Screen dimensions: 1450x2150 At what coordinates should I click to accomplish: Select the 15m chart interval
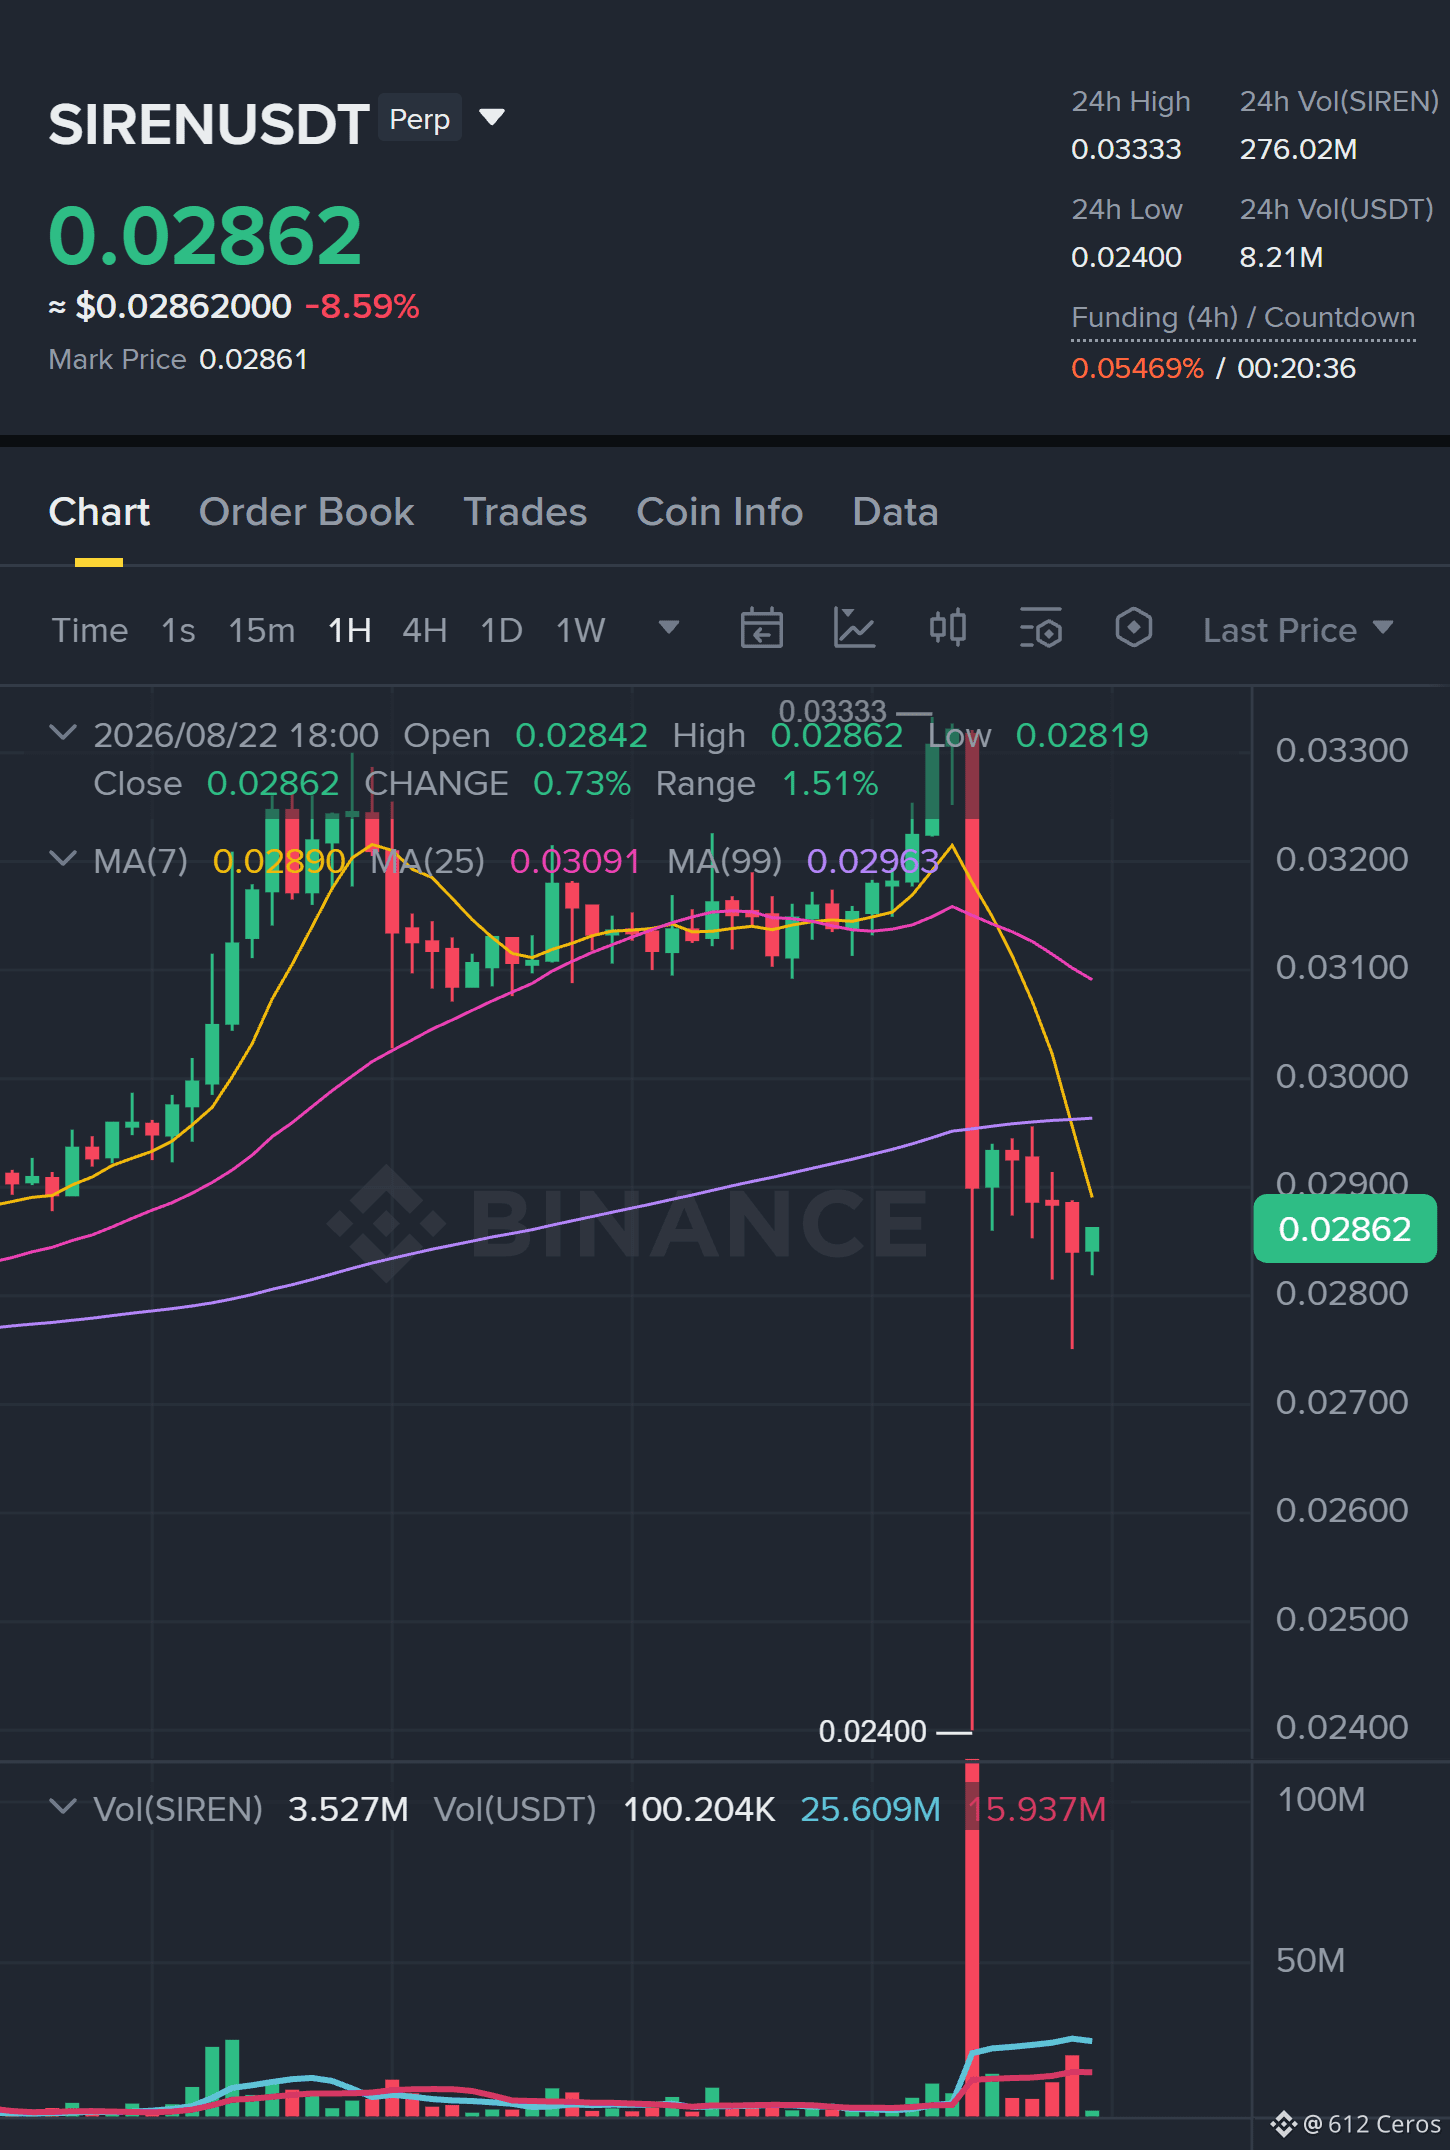[x=262, y=630]
